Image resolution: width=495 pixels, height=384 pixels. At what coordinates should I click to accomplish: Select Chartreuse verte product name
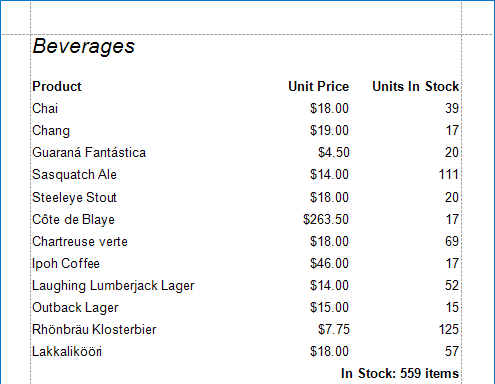80,241
